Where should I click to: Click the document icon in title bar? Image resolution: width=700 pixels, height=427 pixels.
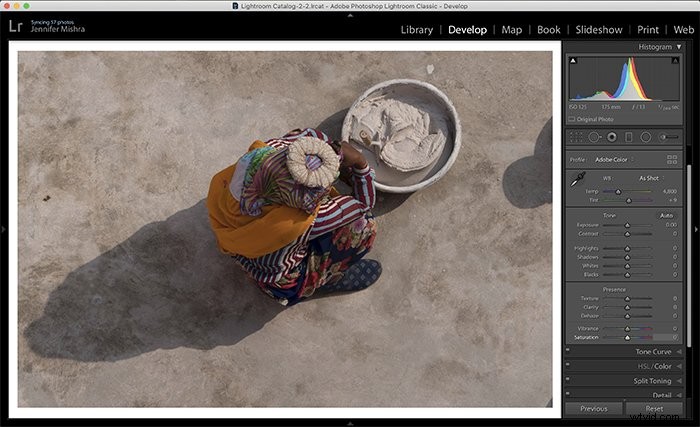point(235,6)
